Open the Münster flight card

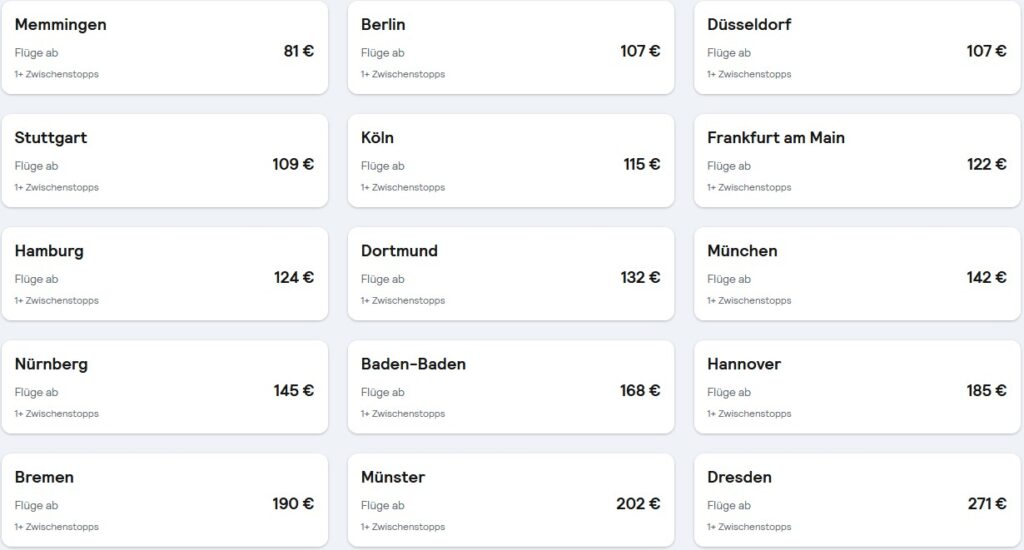(x=510, y=500)
